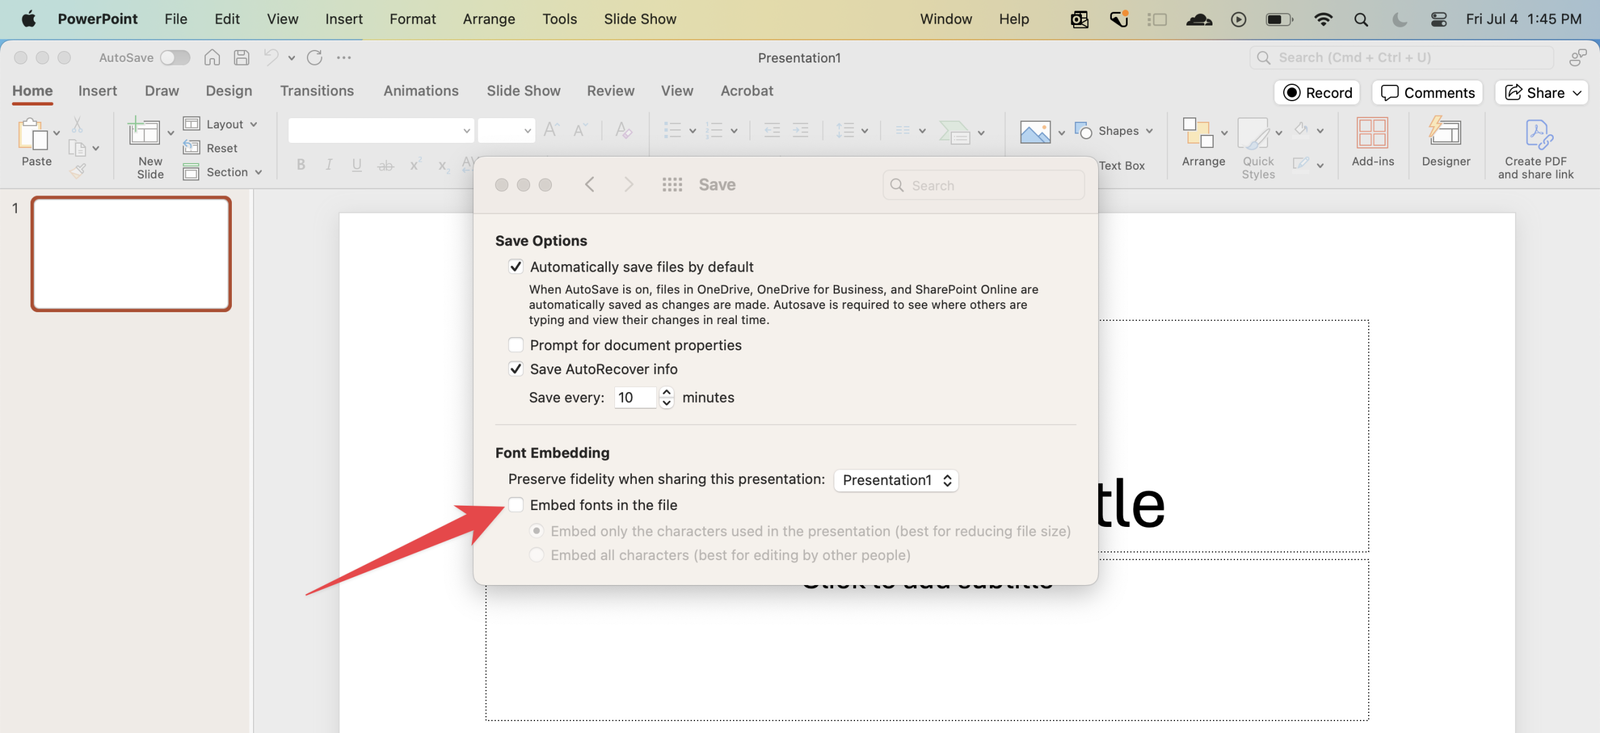Click the Show All preferences grid icon
Viewport: 1600px width, 733px height.
click(x=672, y=185)
